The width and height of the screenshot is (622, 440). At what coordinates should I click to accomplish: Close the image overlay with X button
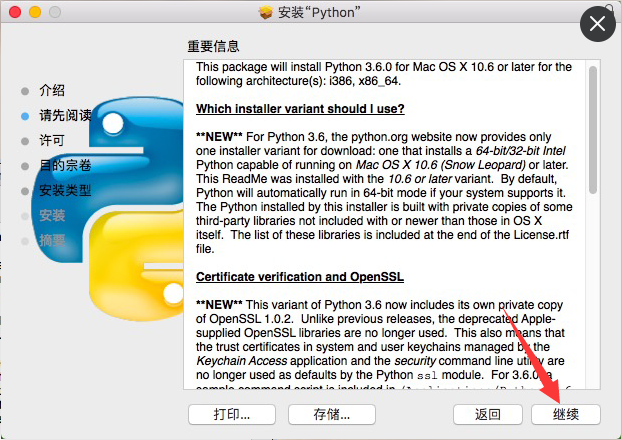pos(597,24)
